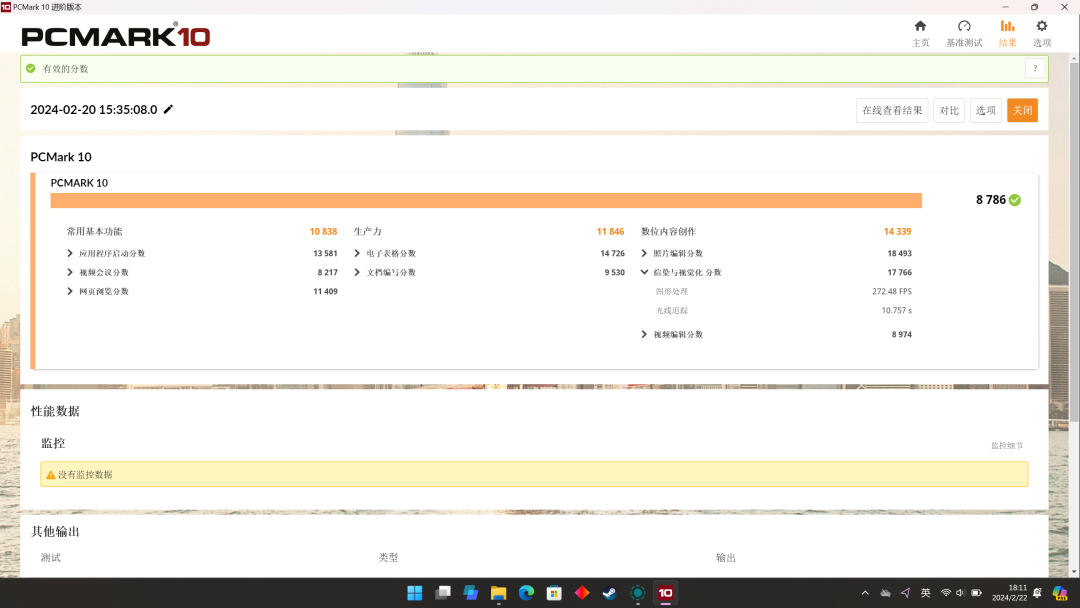
Task: Click the date 2024-02-20 15:35:08.0 title
Action: (x=94, y=109)
